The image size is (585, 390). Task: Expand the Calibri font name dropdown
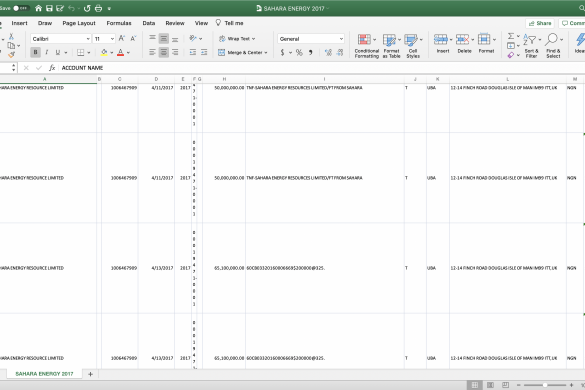click(x=88, y=39)
